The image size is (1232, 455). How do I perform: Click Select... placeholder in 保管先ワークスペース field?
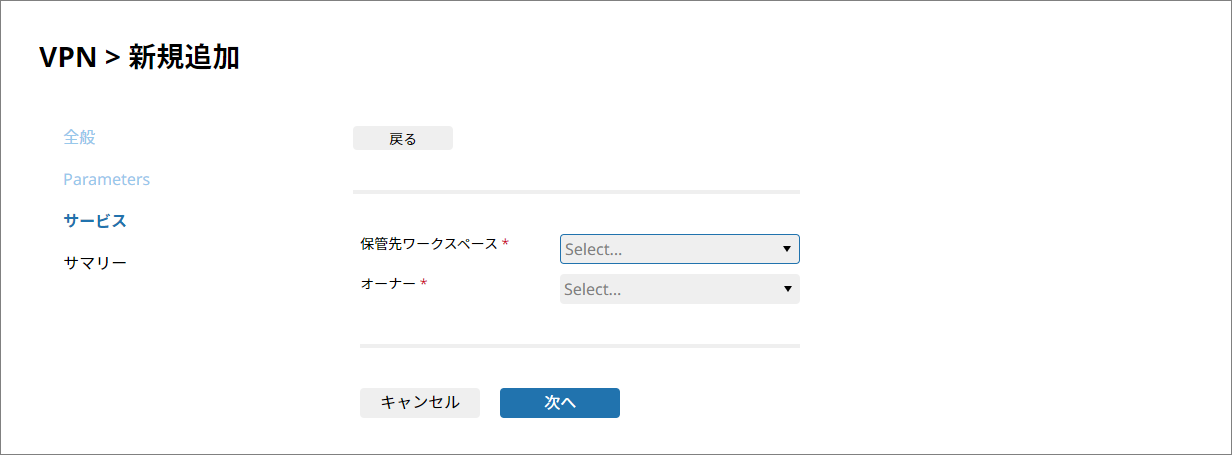pos(594,250)
